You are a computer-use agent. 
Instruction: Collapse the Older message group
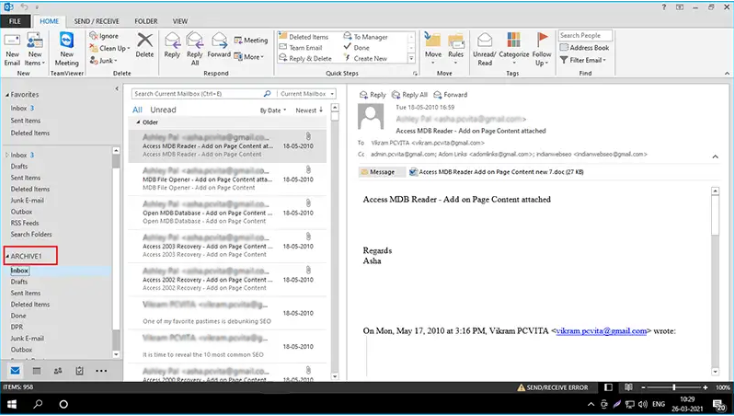[x=138, y=122]
